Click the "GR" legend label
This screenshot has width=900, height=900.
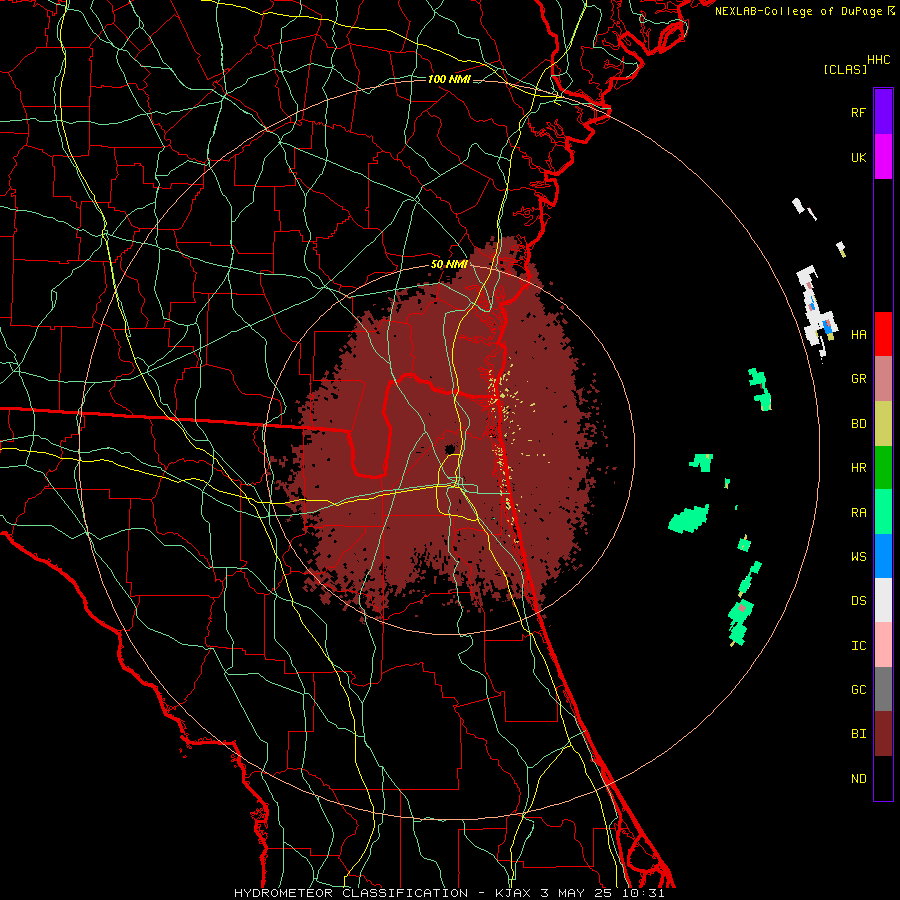pos(858,379)
